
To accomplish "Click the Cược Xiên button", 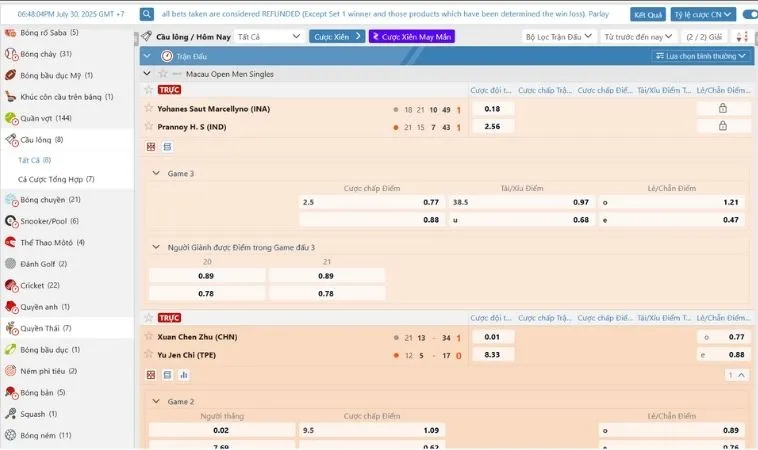I will pos(337,37).
